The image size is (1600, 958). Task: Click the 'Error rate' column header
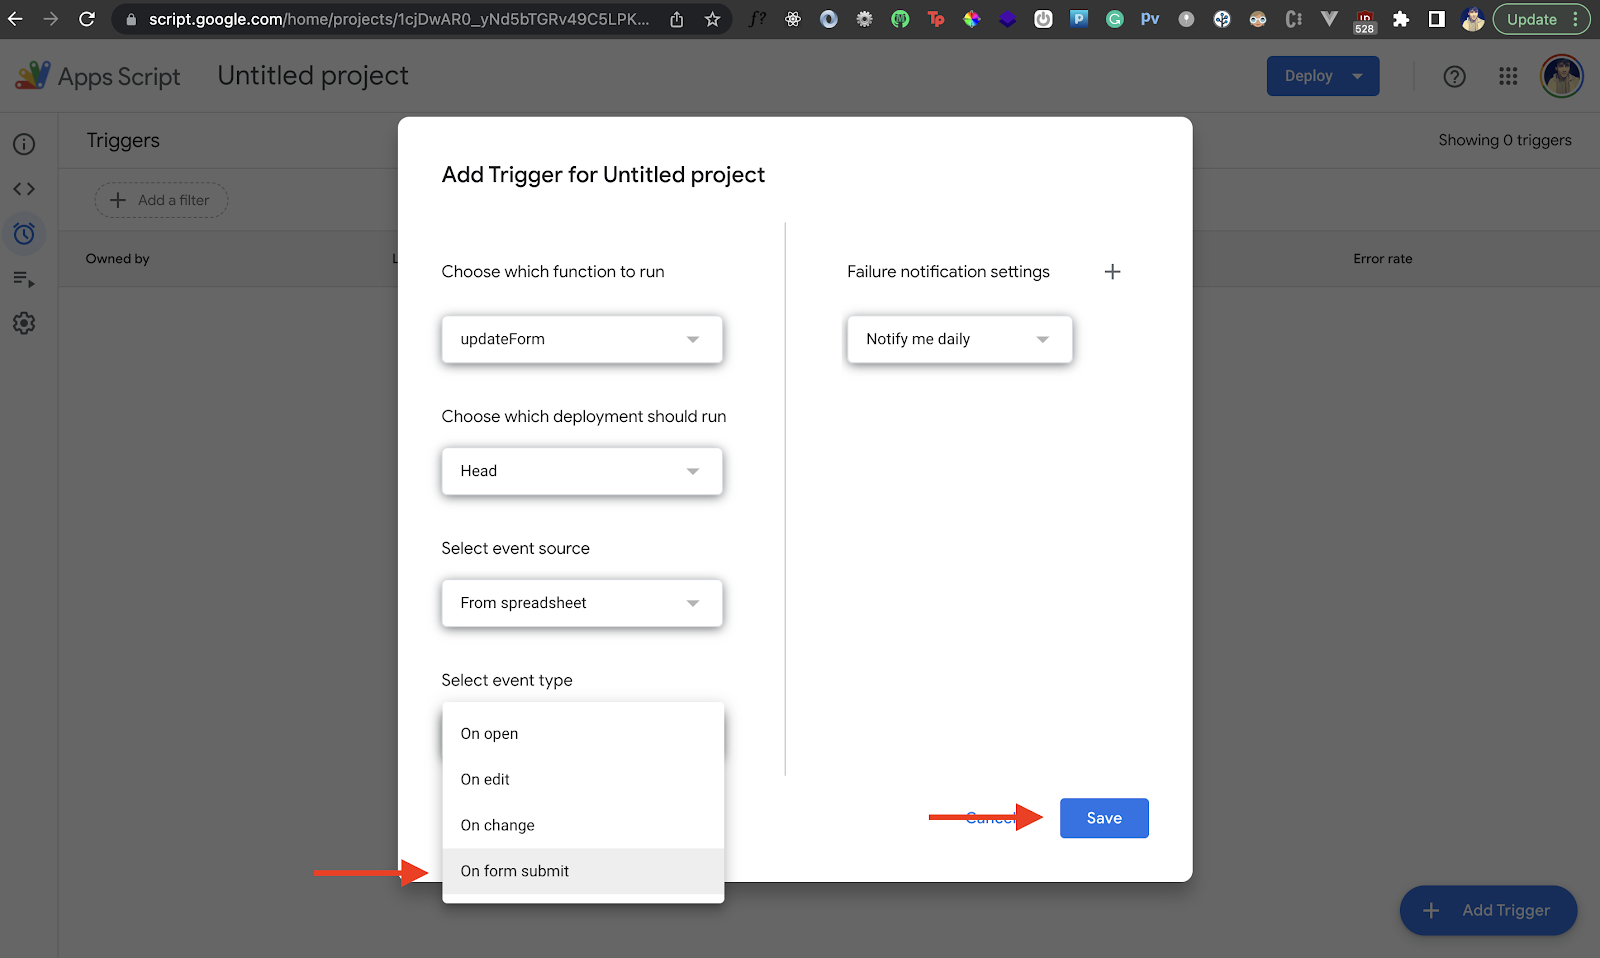1383,259
